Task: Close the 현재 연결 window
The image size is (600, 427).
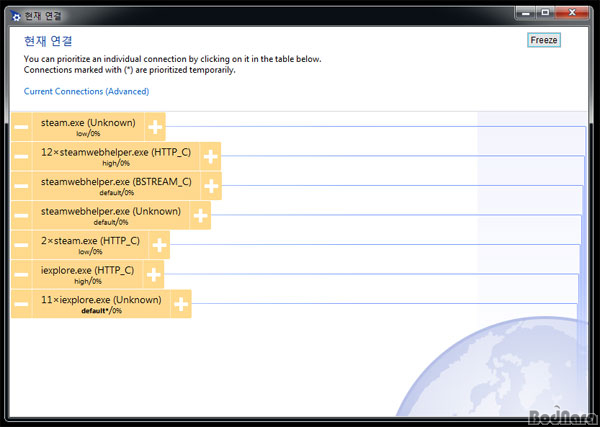Action: (572, 13)
